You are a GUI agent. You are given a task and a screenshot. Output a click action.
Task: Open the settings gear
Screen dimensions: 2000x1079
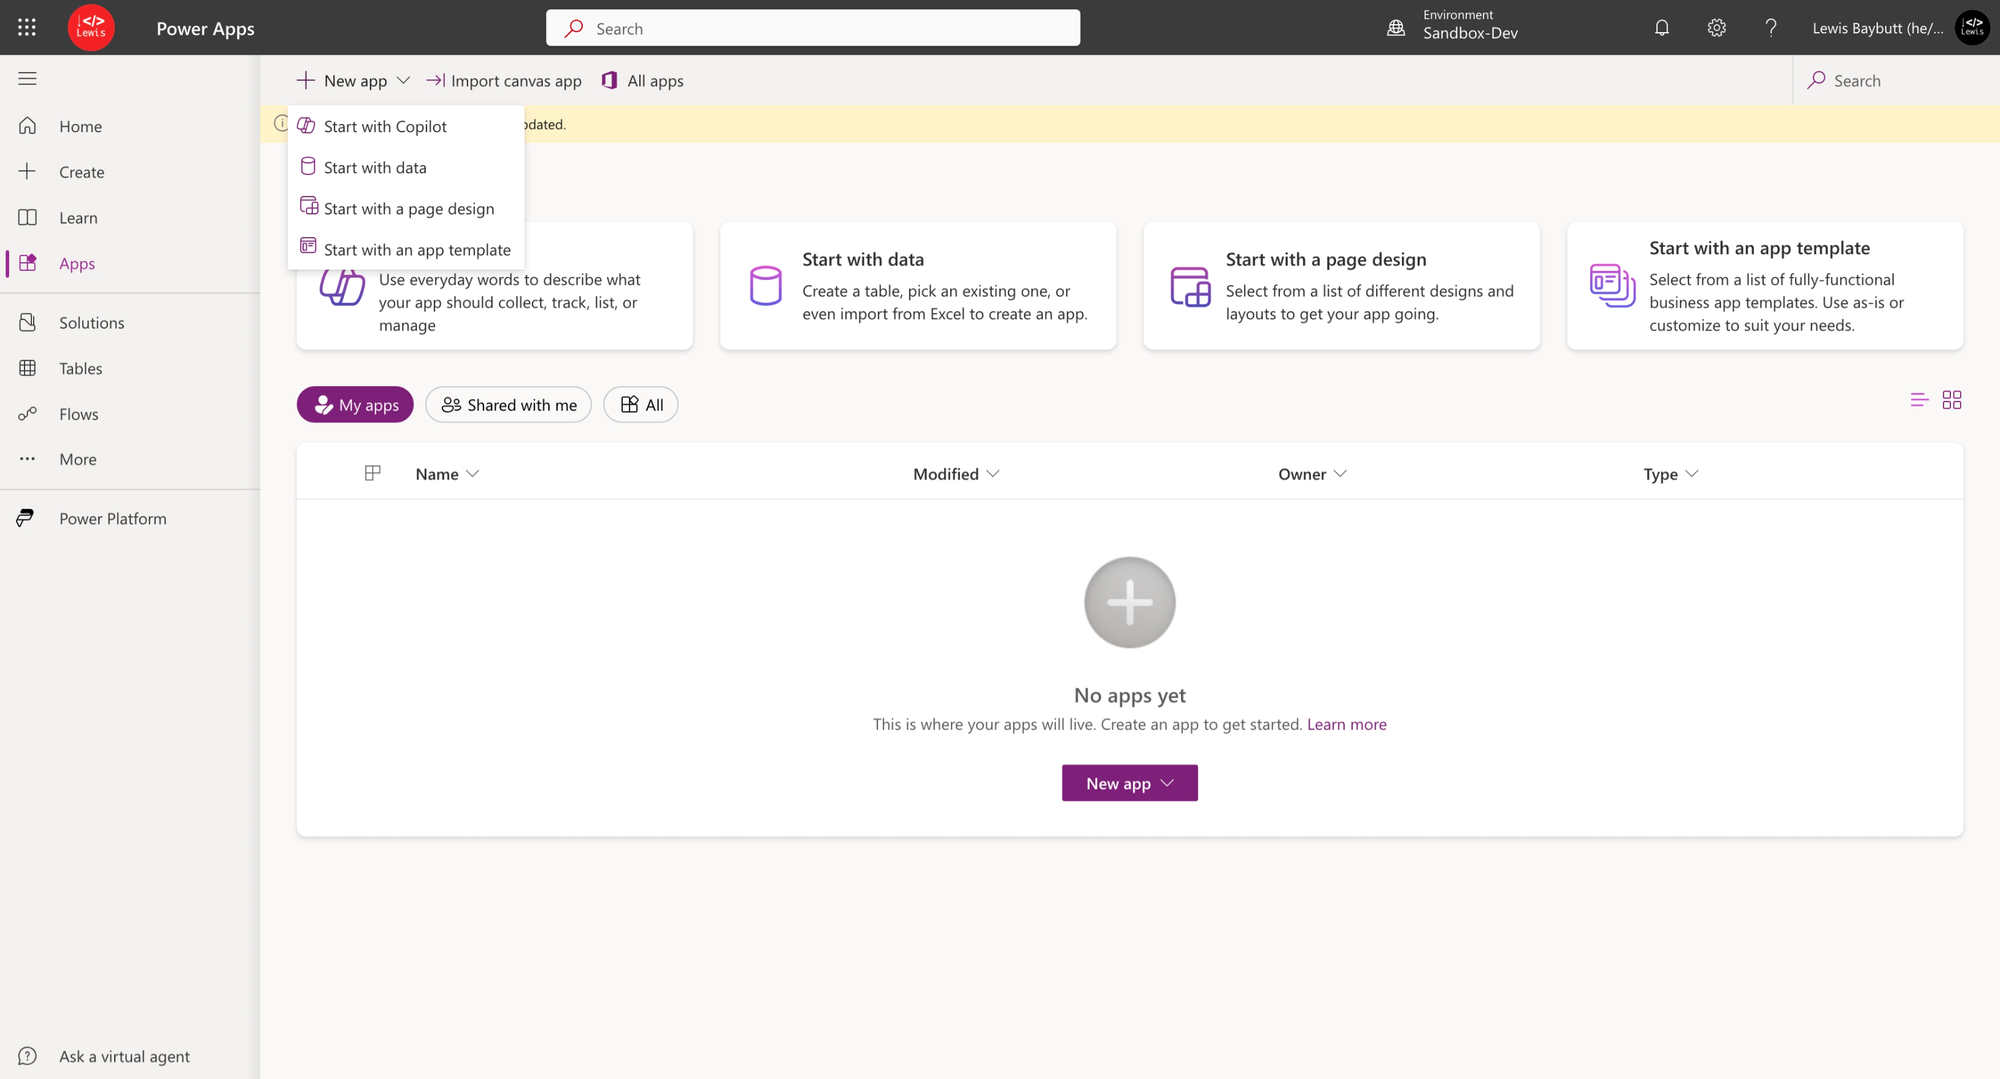tap(1717, 28)
